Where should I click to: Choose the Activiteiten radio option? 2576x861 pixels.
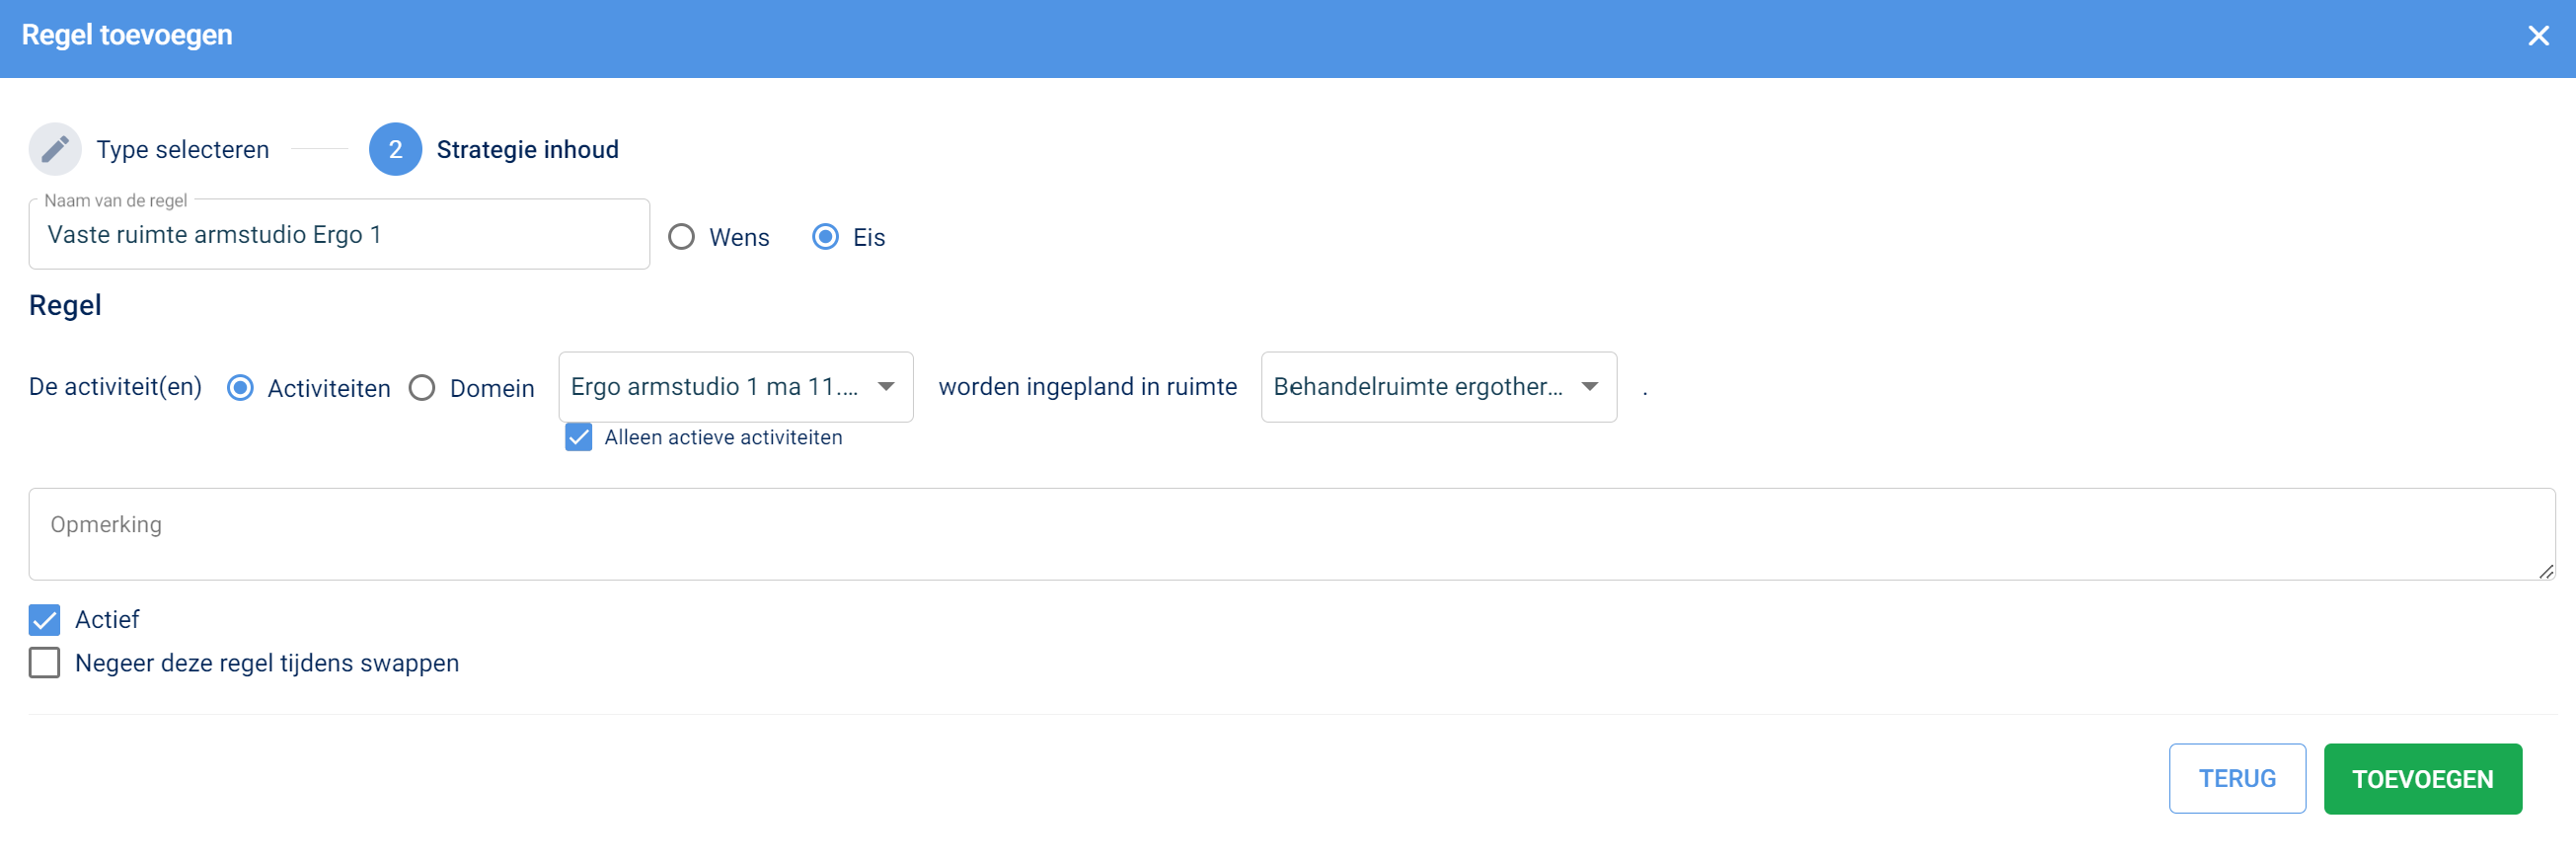240,388
